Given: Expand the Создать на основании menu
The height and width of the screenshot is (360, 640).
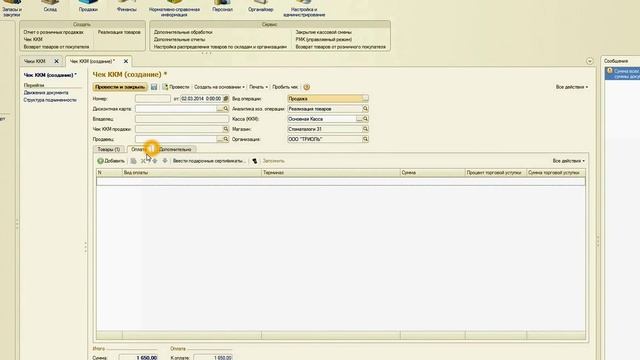Looking at the screenshot, I should [x=219, y=87].
